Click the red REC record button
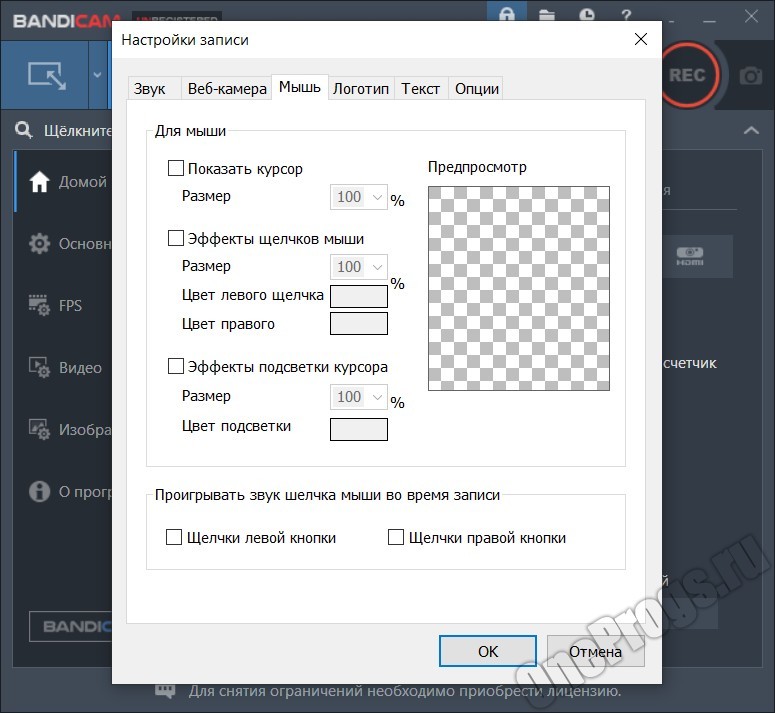 [687, 75]
